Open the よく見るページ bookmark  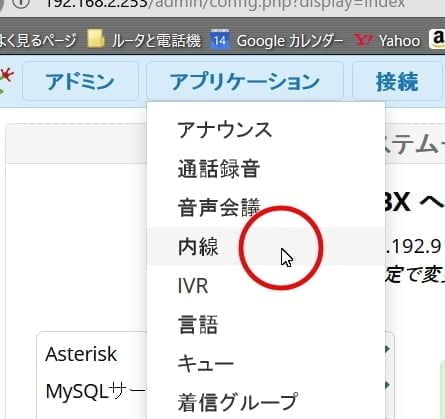tap(37, 40)
